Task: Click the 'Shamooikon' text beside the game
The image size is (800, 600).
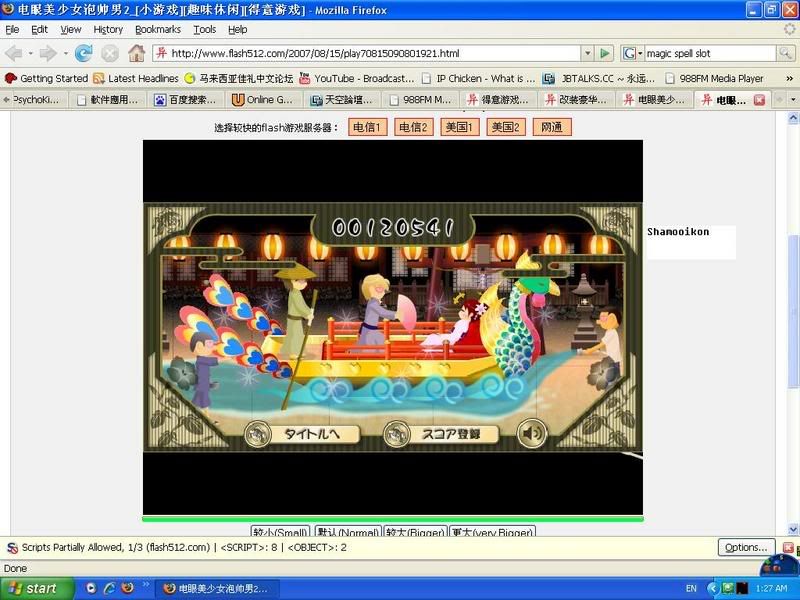Action: point(678,232)
